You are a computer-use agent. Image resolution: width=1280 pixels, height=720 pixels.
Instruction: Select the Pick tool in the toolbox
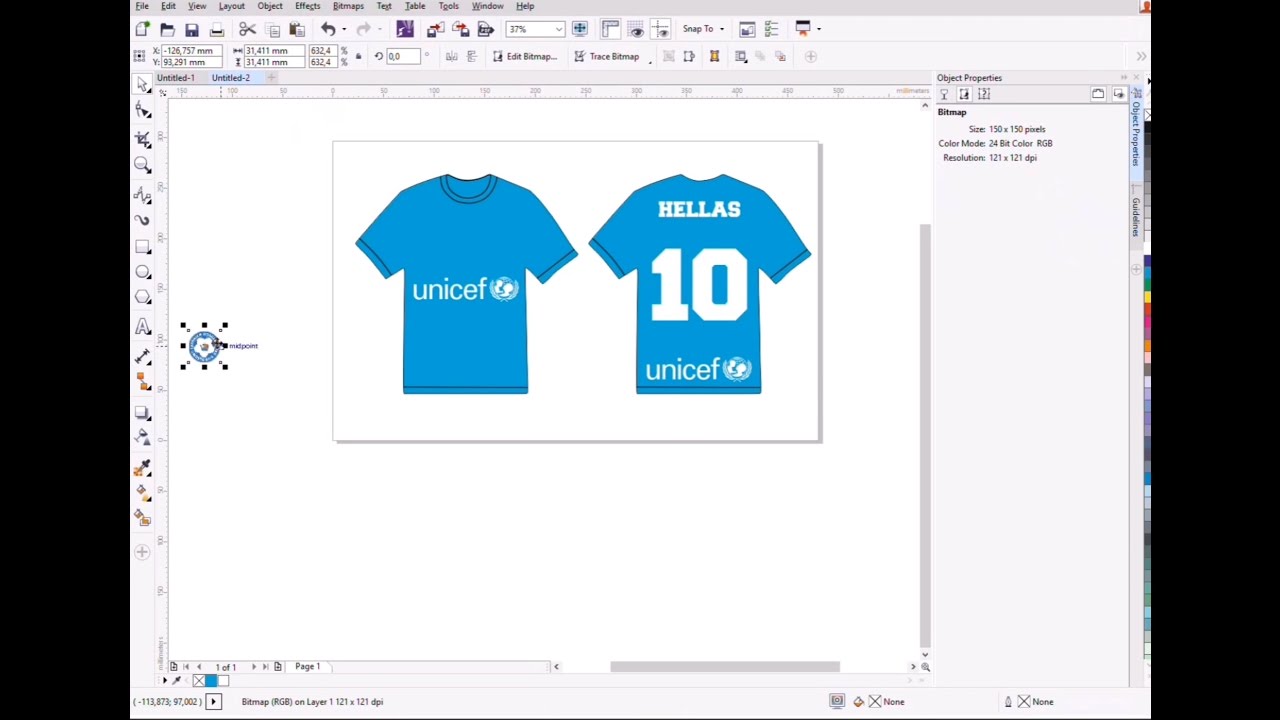point(142,85)
